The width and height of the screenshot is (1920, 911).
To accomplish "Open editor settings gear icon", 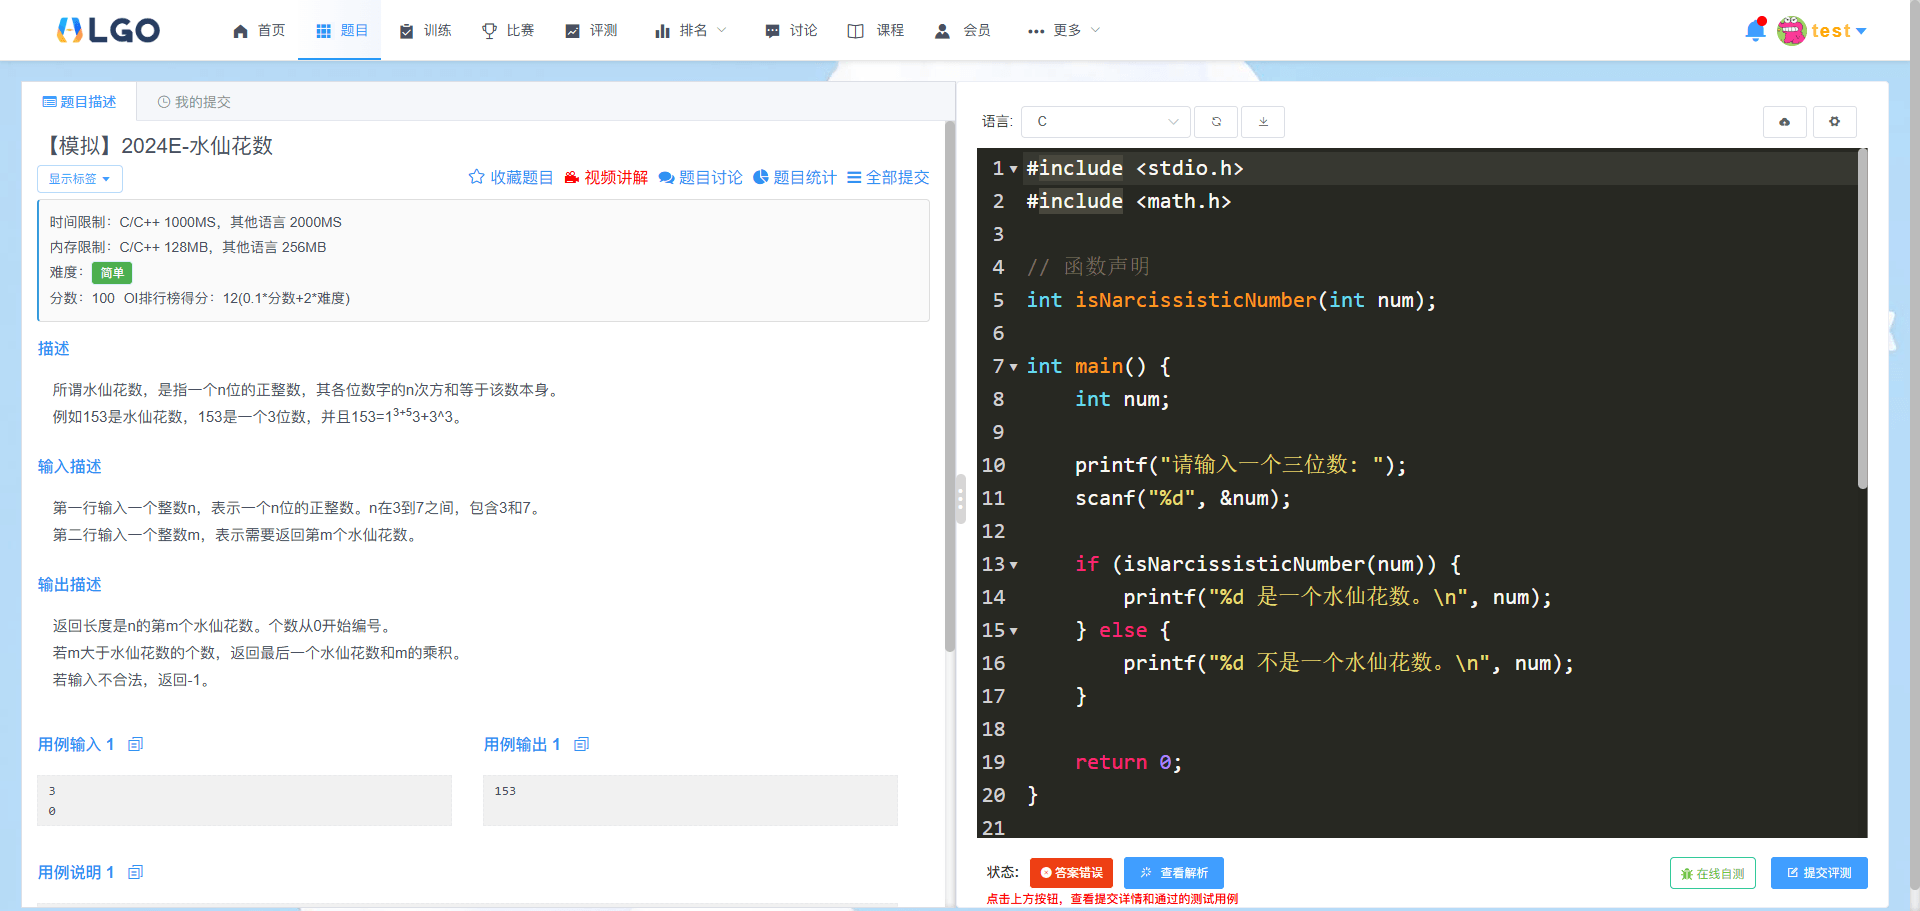I will click(x=1834, y=122).
